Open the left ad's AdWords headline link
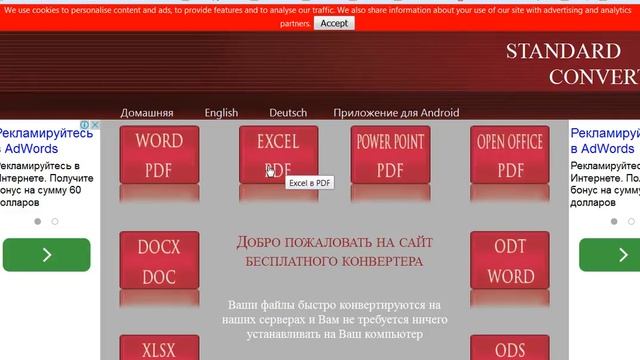The height and width of the screenshot is (360, 640). point(46,141)
